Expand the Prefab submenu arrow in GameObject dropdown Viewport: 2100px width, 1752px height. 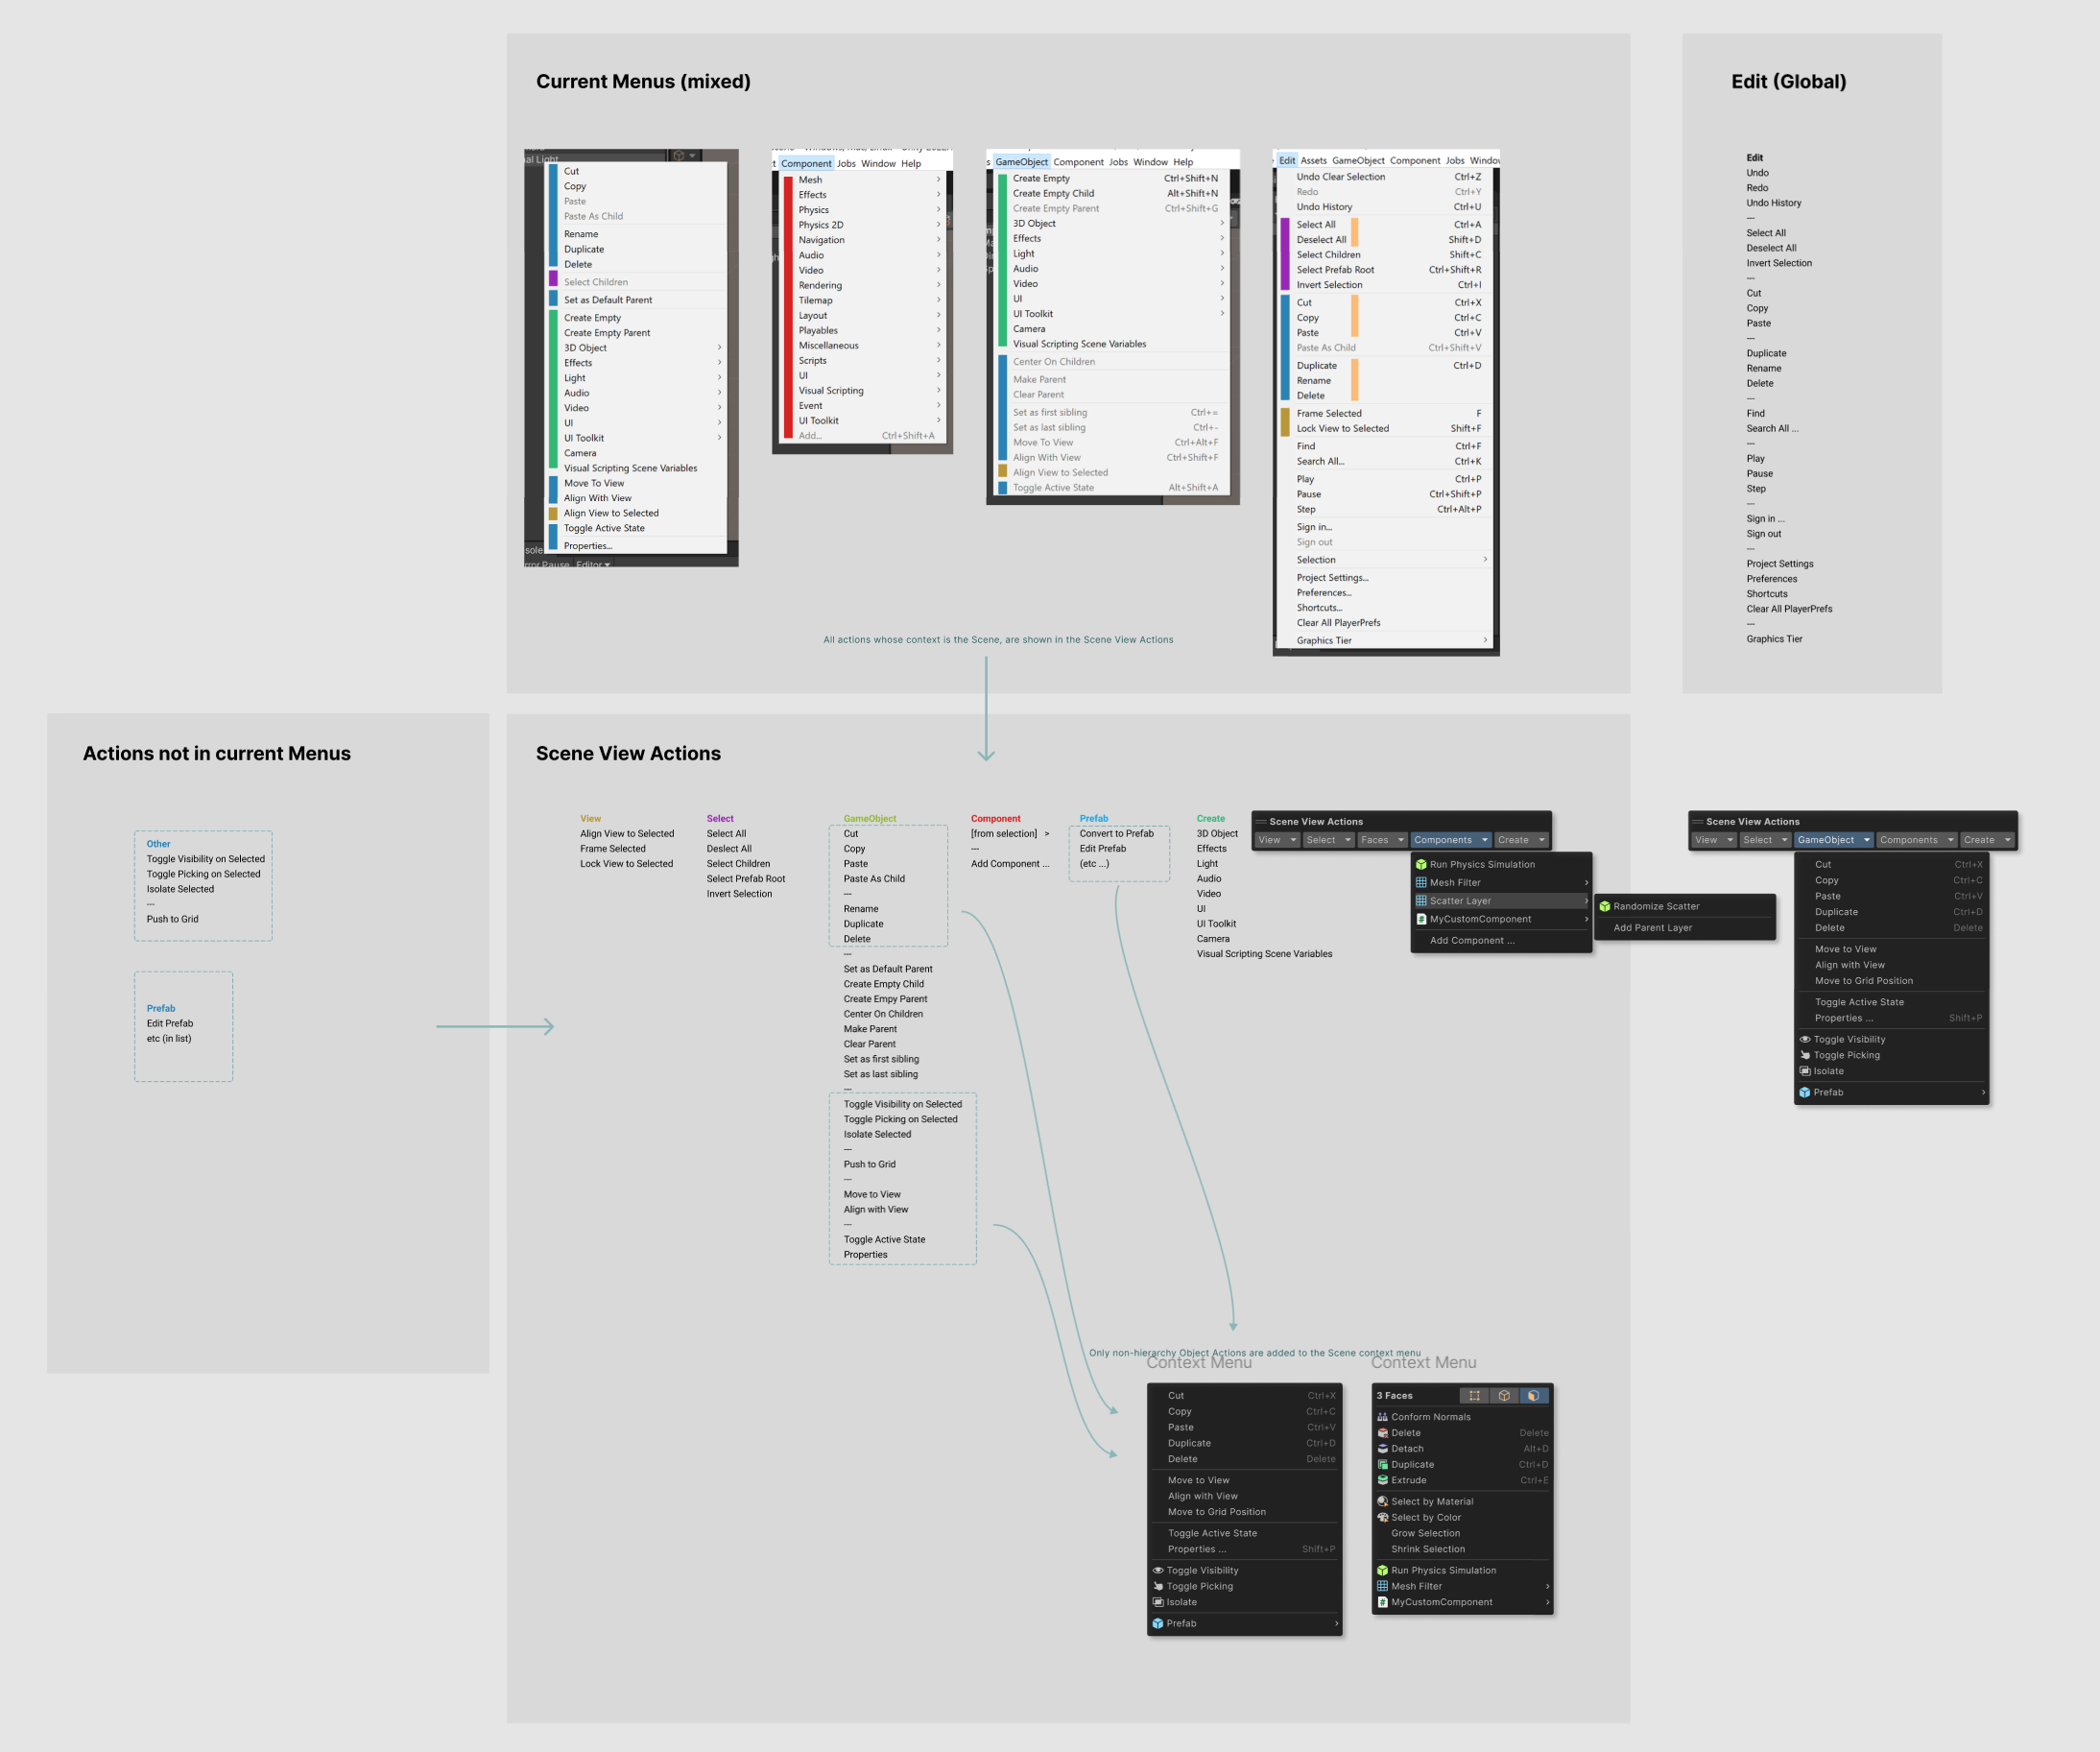coord(1983,1092)
